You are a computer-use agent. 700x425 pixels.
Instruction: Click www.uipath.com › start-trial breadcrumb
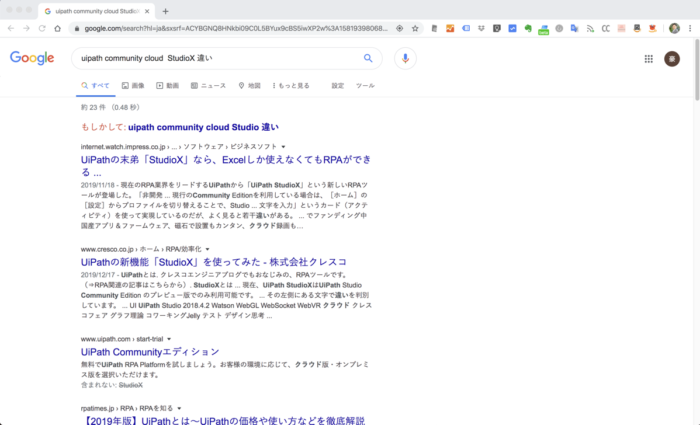pyautogui.click(x=122, y=339)
